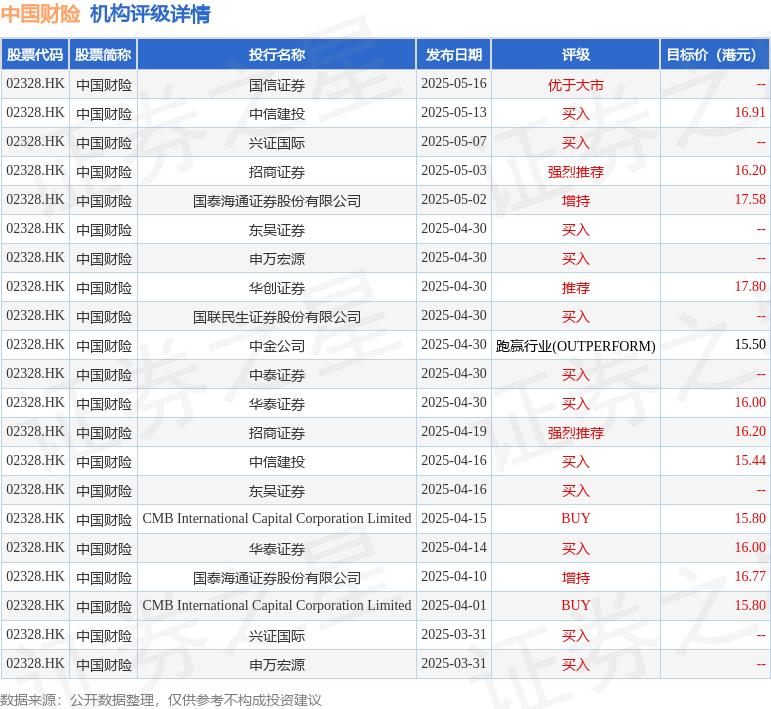
Task: Click the 中泰证券 institution cell
Action: (x=277, y=375)
